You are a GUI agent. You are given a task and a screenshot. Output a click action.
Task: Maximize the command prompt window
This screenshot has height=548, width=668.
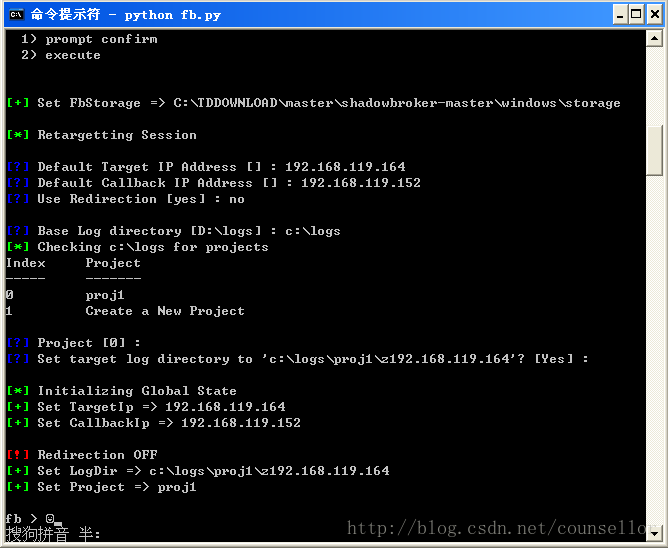coord(635,15)
